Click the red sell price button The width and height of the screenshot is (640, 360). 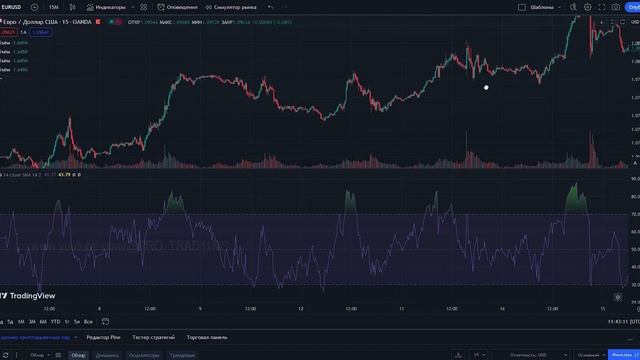click(8, 32)
